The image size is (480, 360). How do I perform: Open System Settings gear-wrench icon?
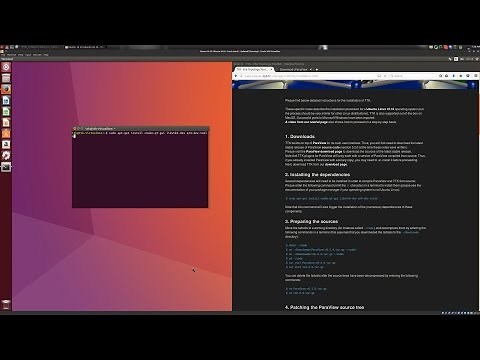[x=6, y=155]
